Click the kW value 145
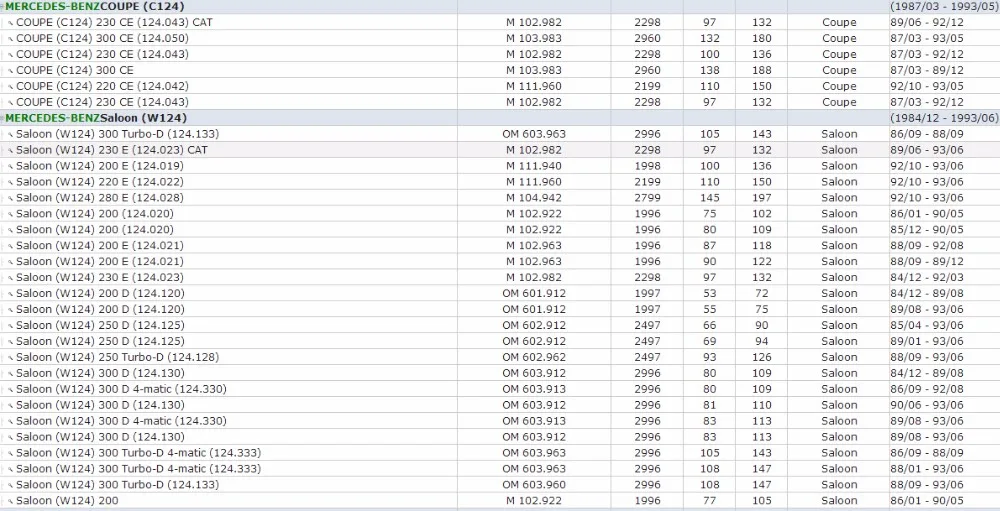 coord(710,198)
